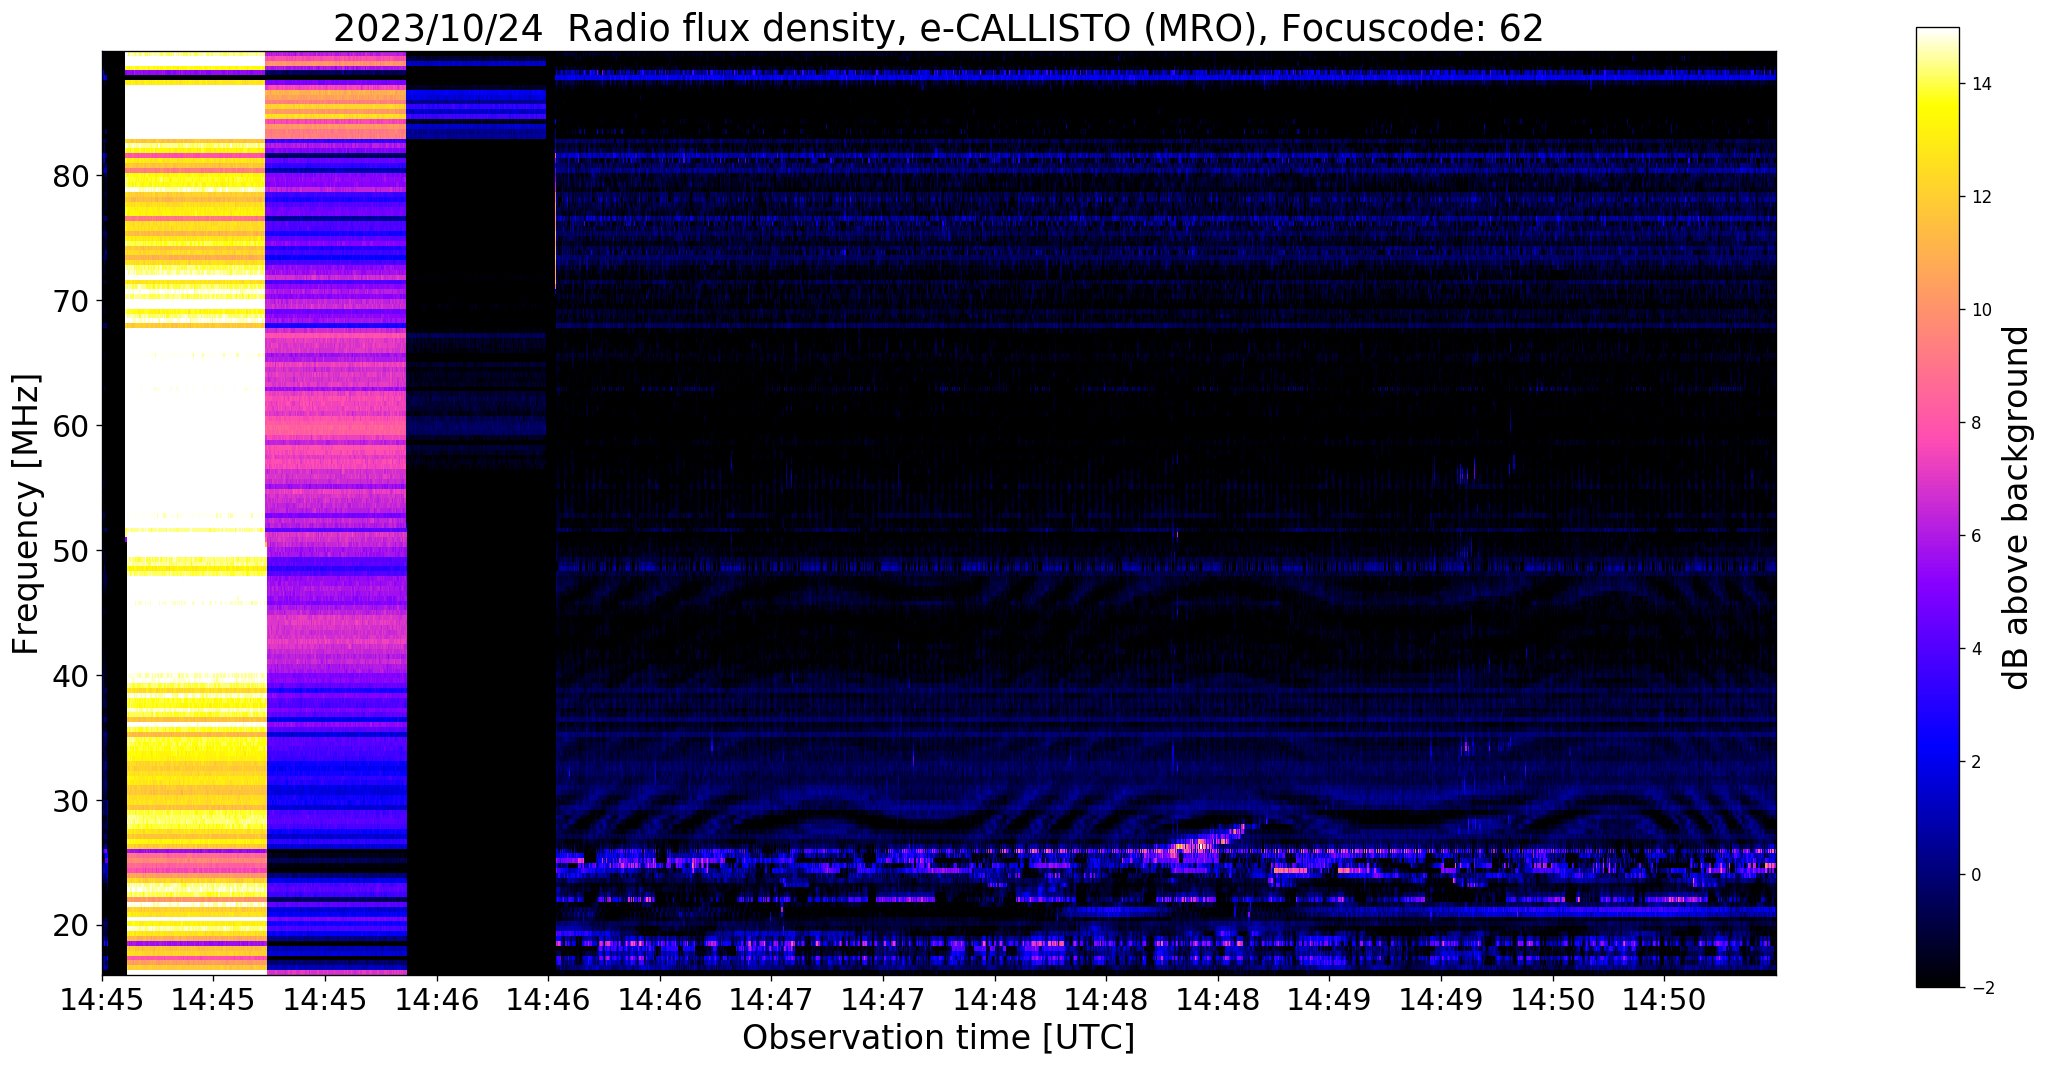2047x1067 pixels.
Task: Click the 4 tick label on the colorbar
Action: pyautogui.click(x=1975, y=649)
